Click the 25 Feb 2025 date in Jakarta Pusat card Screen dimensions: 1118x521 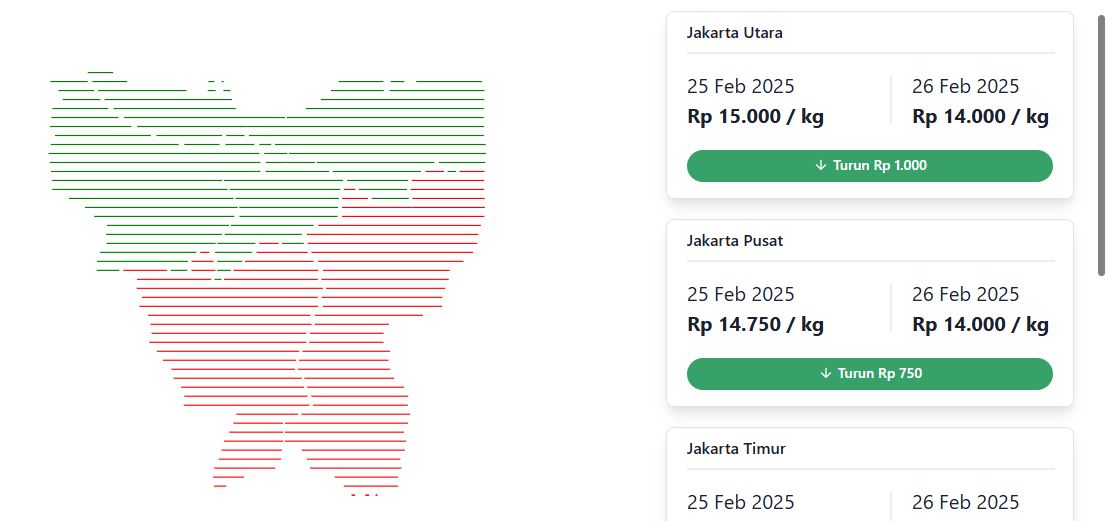click(741, 295)
